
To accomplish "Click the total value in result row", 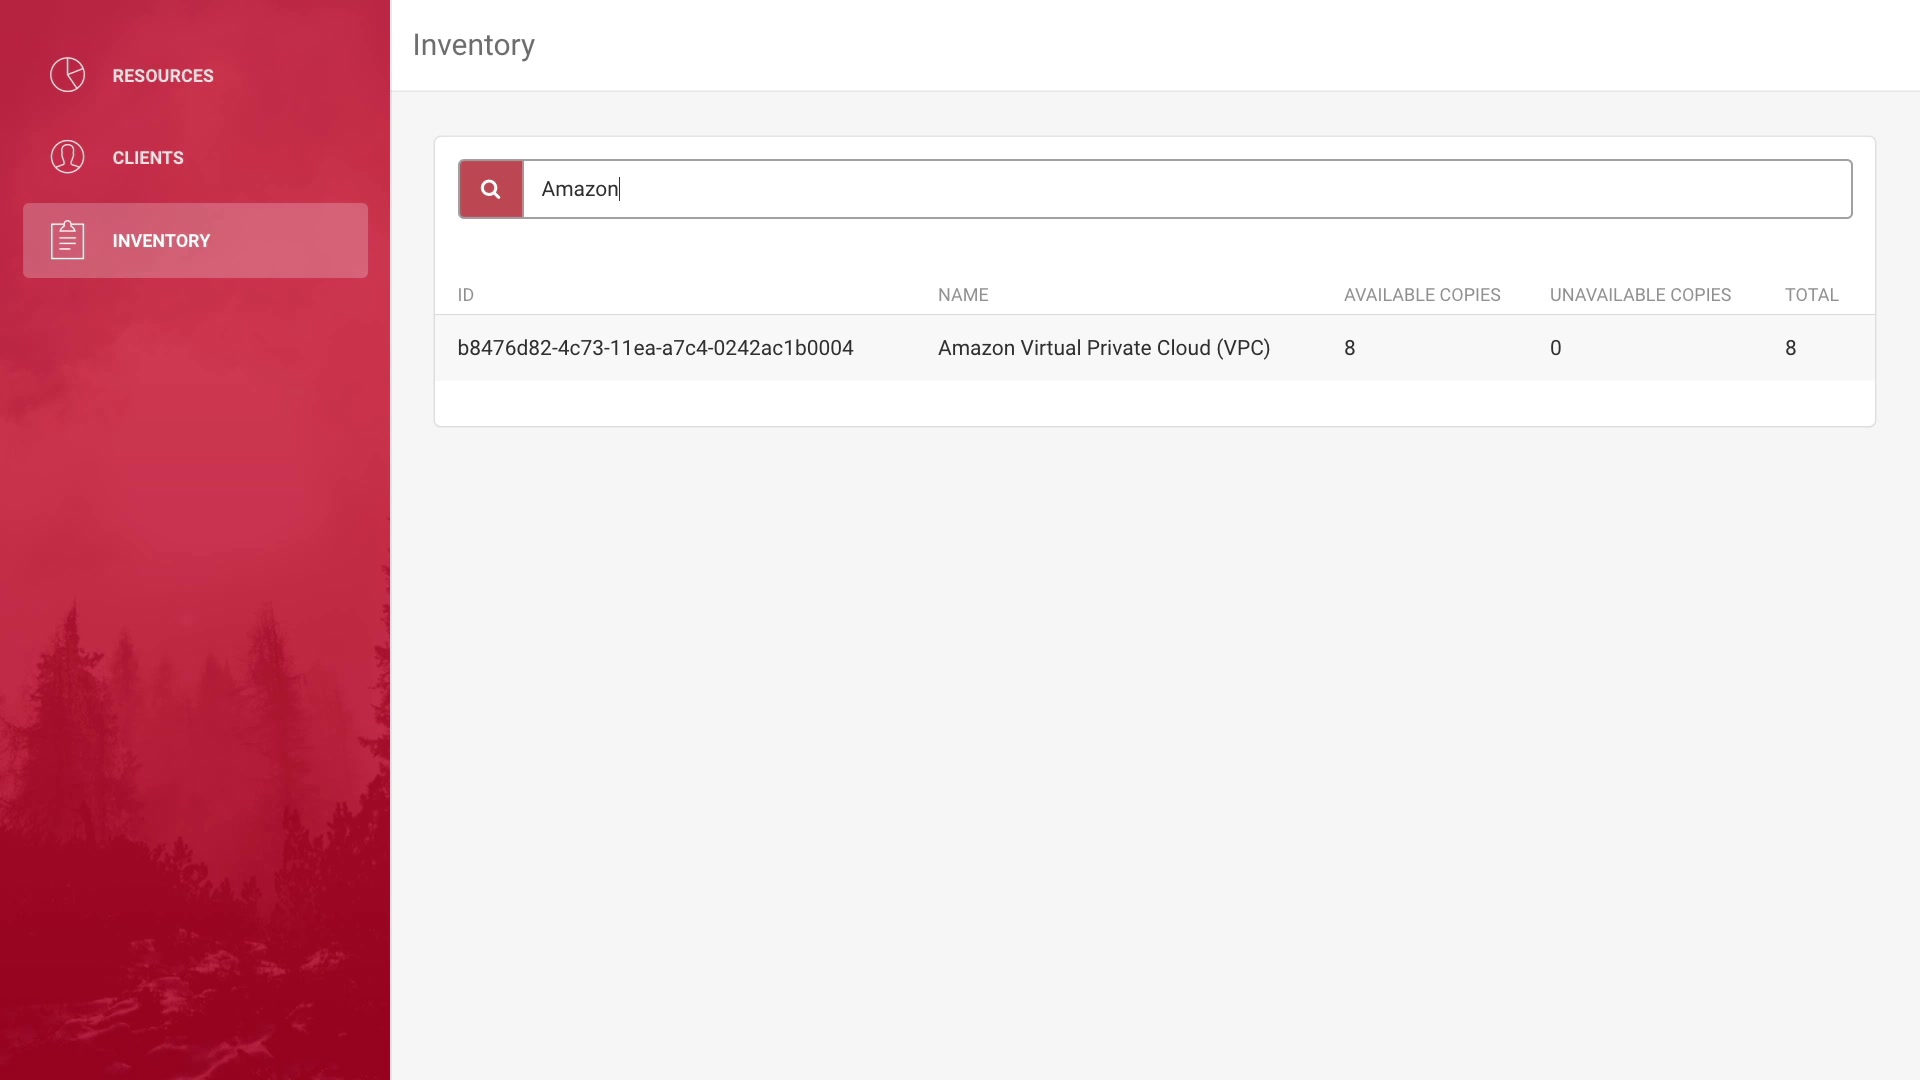I will 1790,348.
